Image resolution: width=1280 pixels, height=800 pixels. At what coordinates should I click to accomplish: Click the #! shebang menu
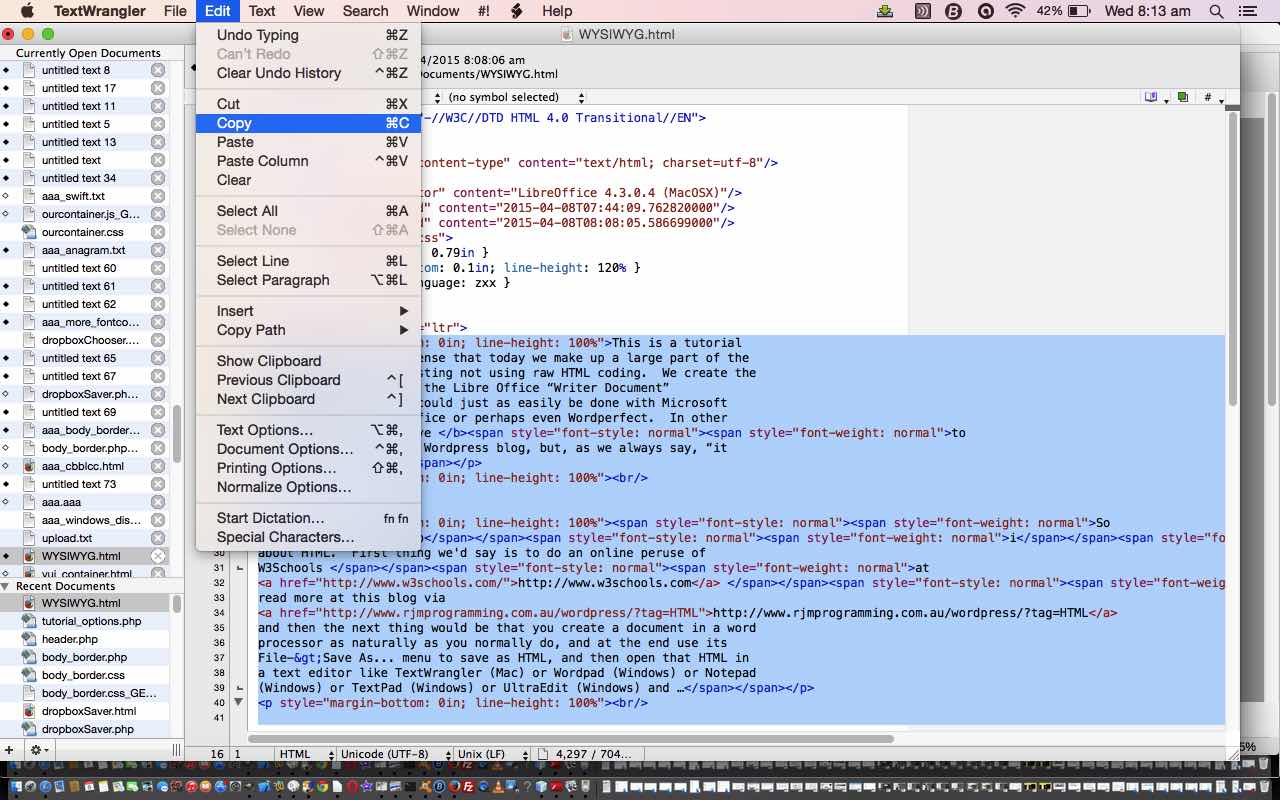484,11
